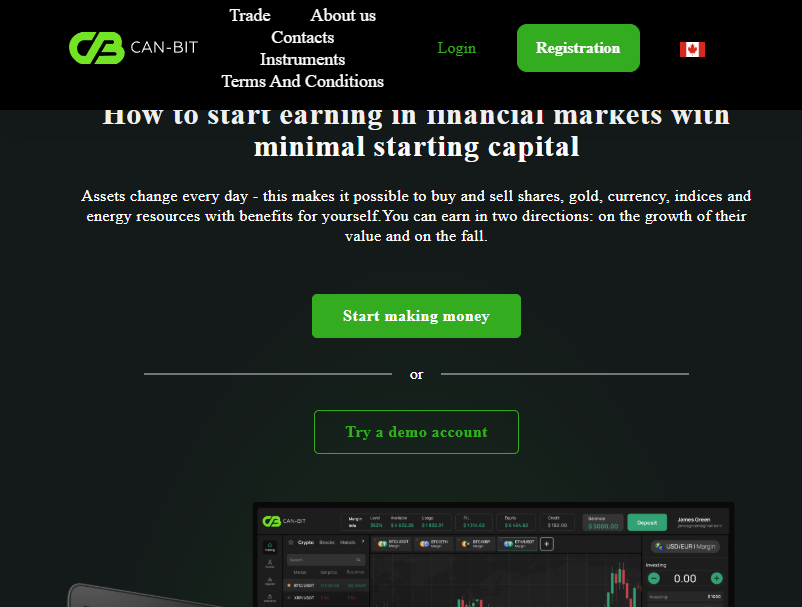Click the green Deposit button in platform preview

pos(647,523)
